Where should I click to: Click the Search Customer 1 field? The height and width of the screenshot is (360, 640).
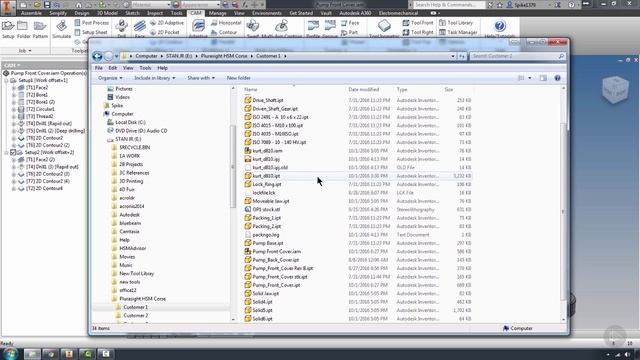tap(518, 56)
